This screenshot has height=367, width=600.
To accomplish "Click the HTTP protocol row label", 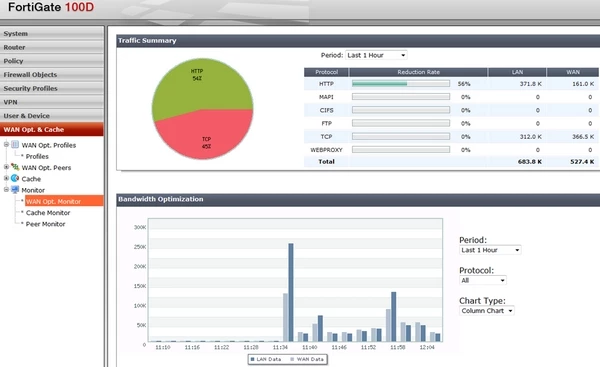I will pos(326,83).
